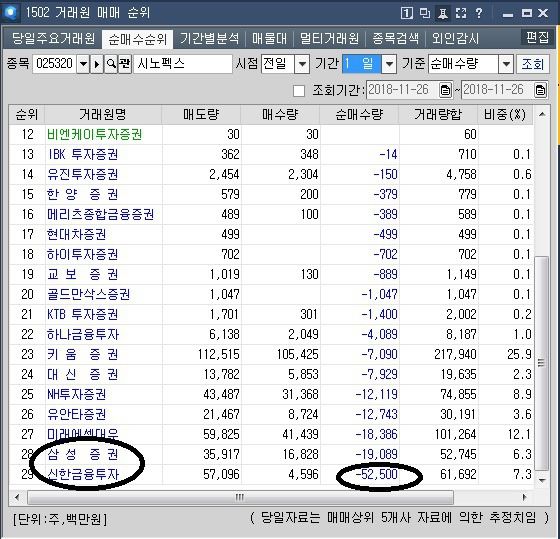Select the KTB 투자증권 row
Screen dimensions: 560x539
271,315
